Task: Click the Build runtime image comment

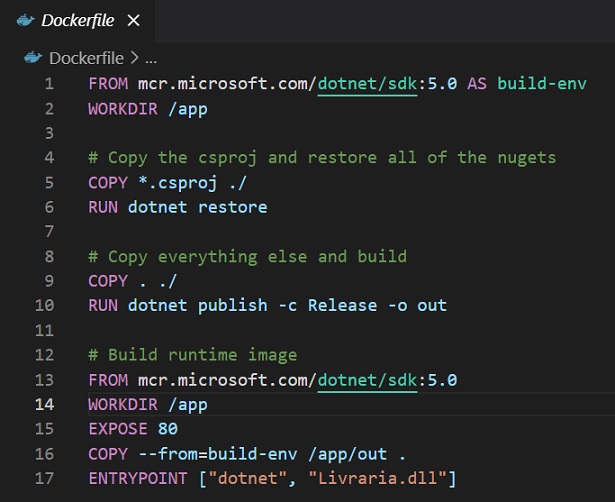Action: tap(193, 355)
